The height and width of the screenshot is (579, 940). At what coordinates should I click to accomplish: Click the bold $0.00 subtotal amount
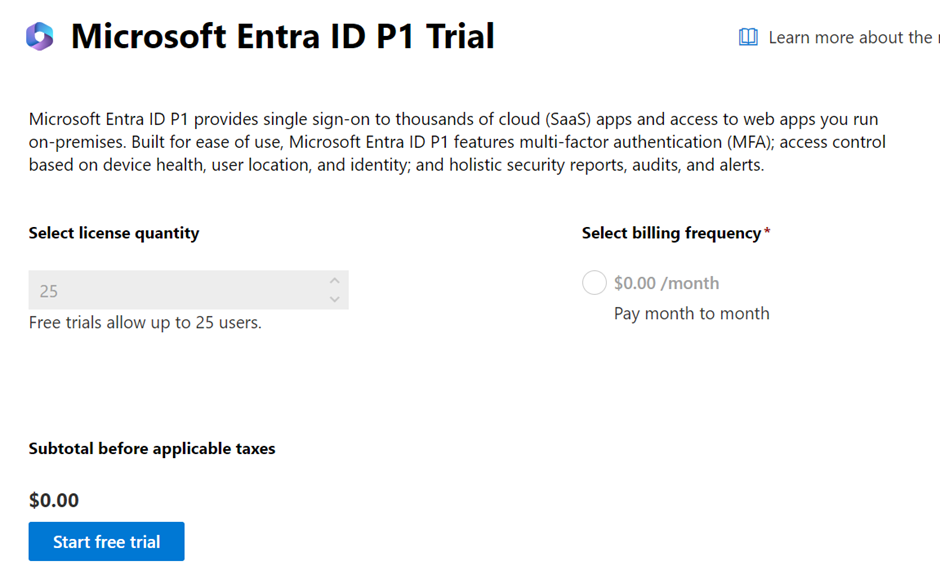click(x=54, y=500)
